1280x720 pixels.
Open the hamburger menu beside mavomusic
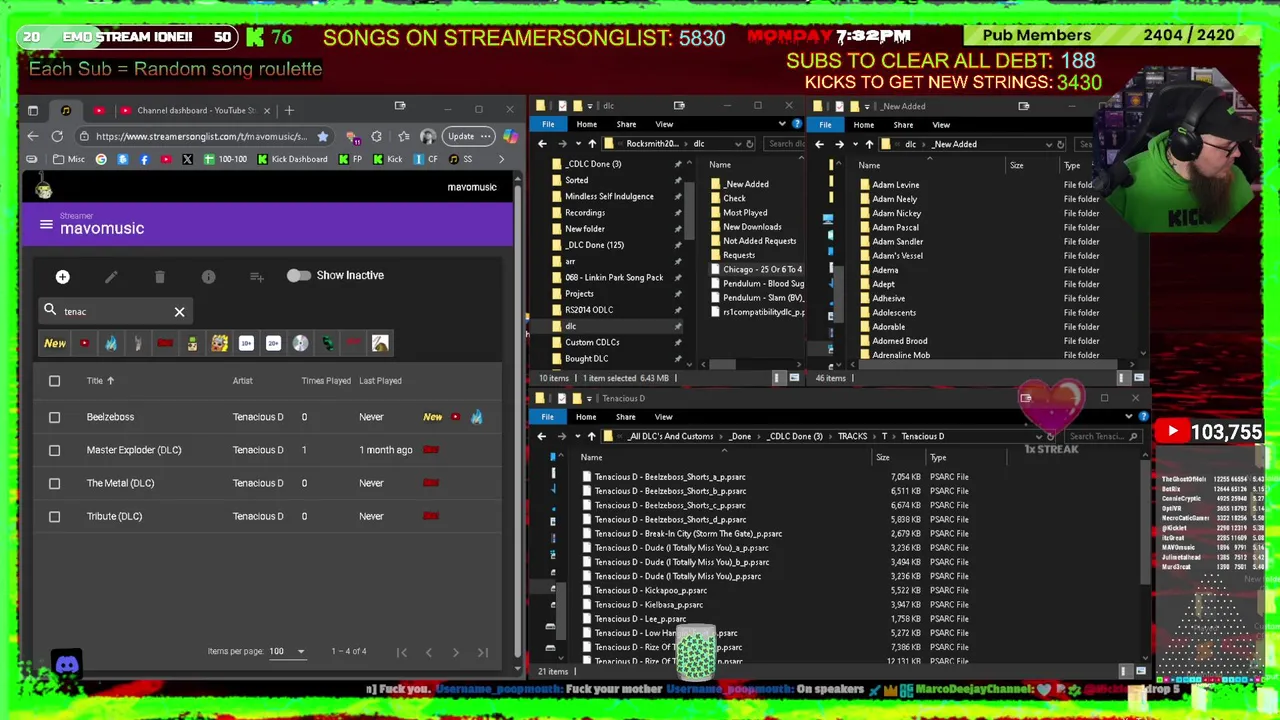pos(46,225)
